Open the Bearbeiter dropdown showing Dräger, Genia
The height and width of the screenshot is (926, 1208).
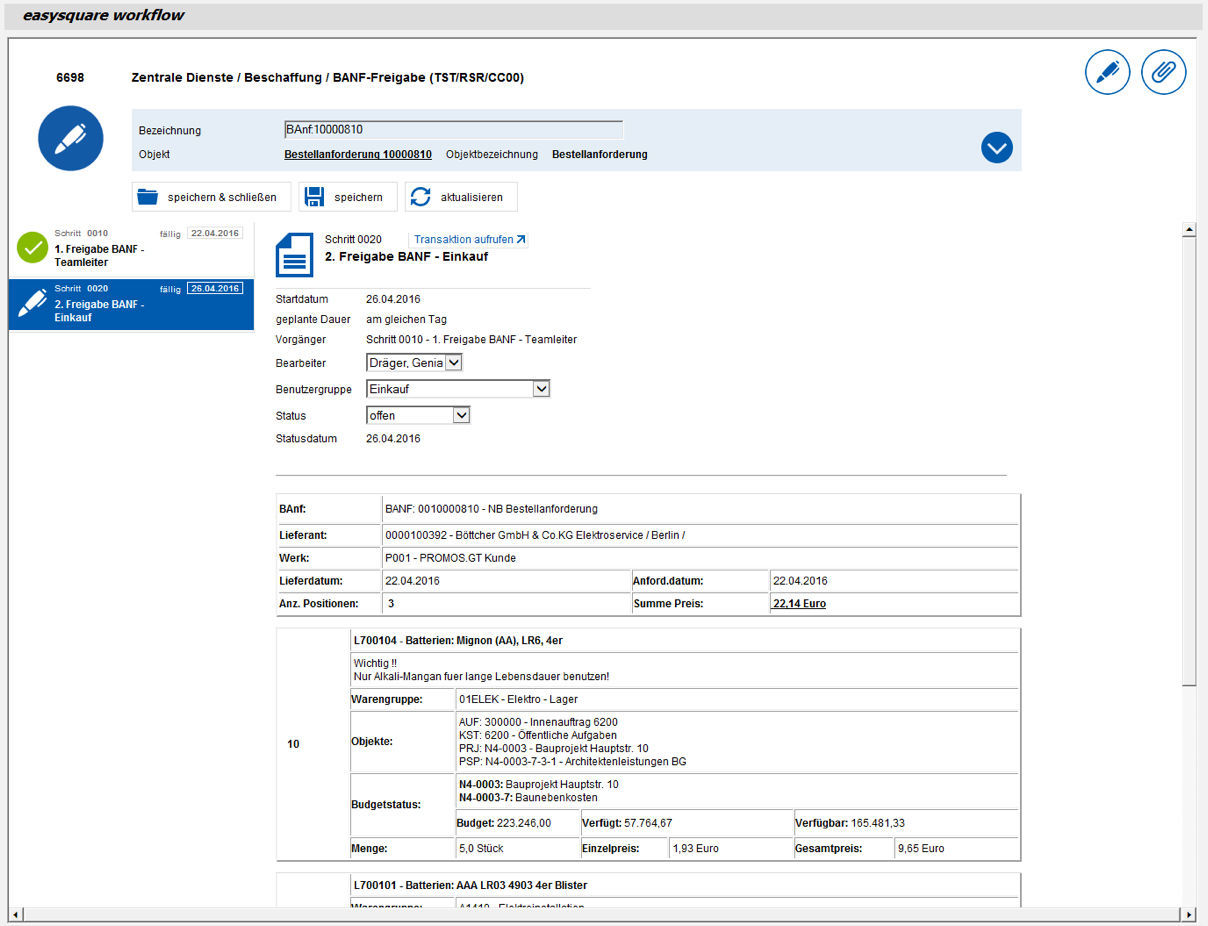(453, 363)
